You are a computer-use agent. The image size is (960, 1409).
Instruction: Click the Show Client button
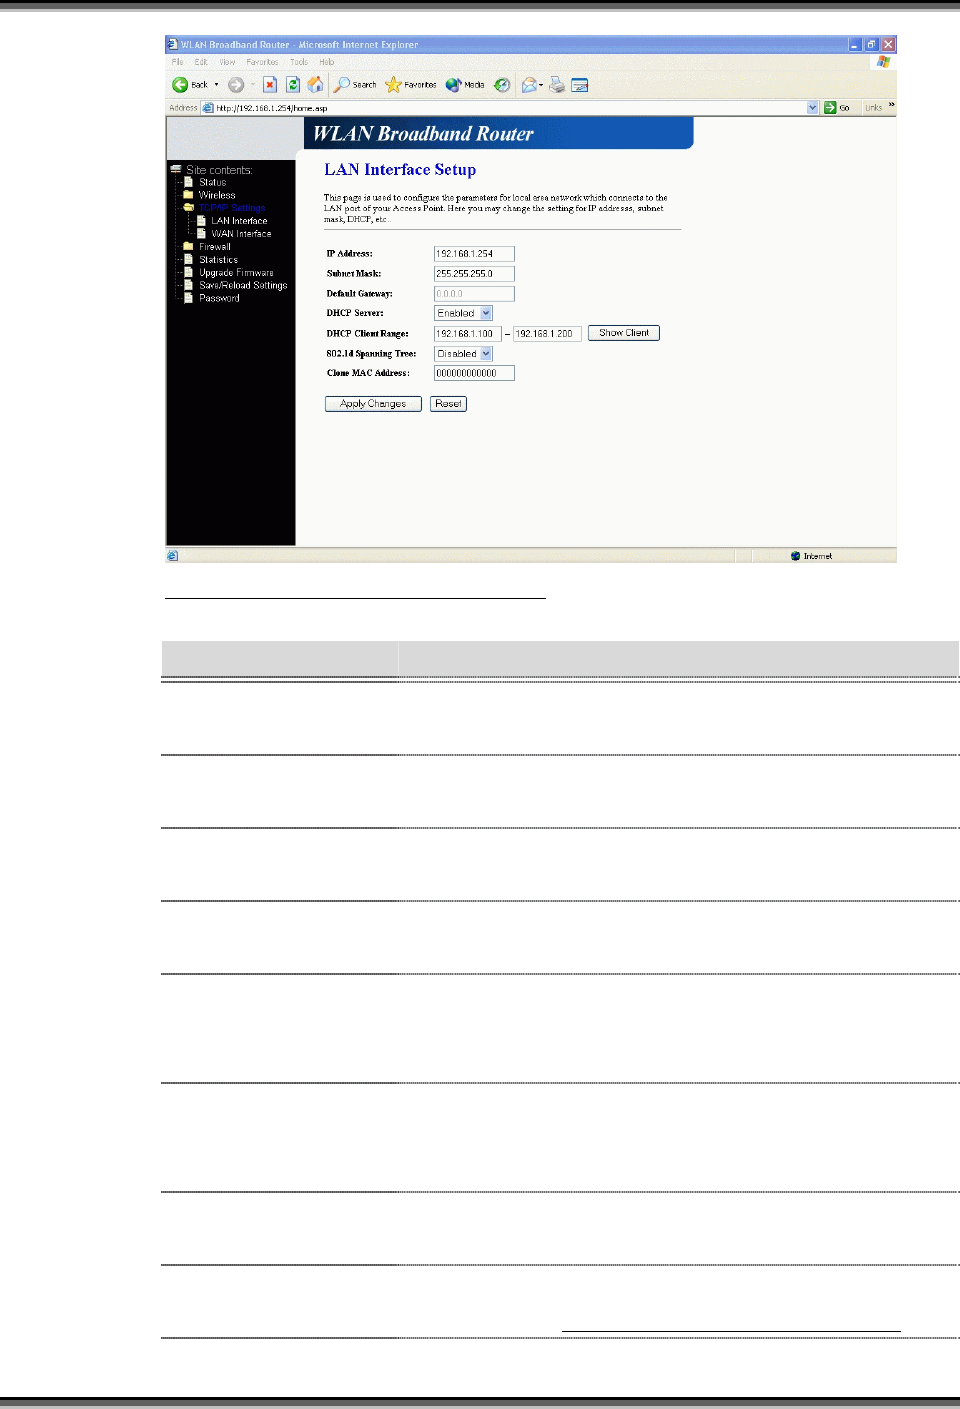tap(624, 333)
